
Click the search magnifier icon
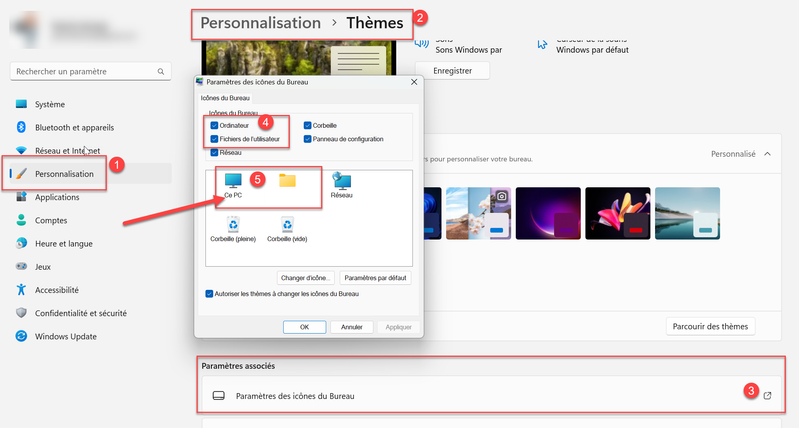pos(161,71)
